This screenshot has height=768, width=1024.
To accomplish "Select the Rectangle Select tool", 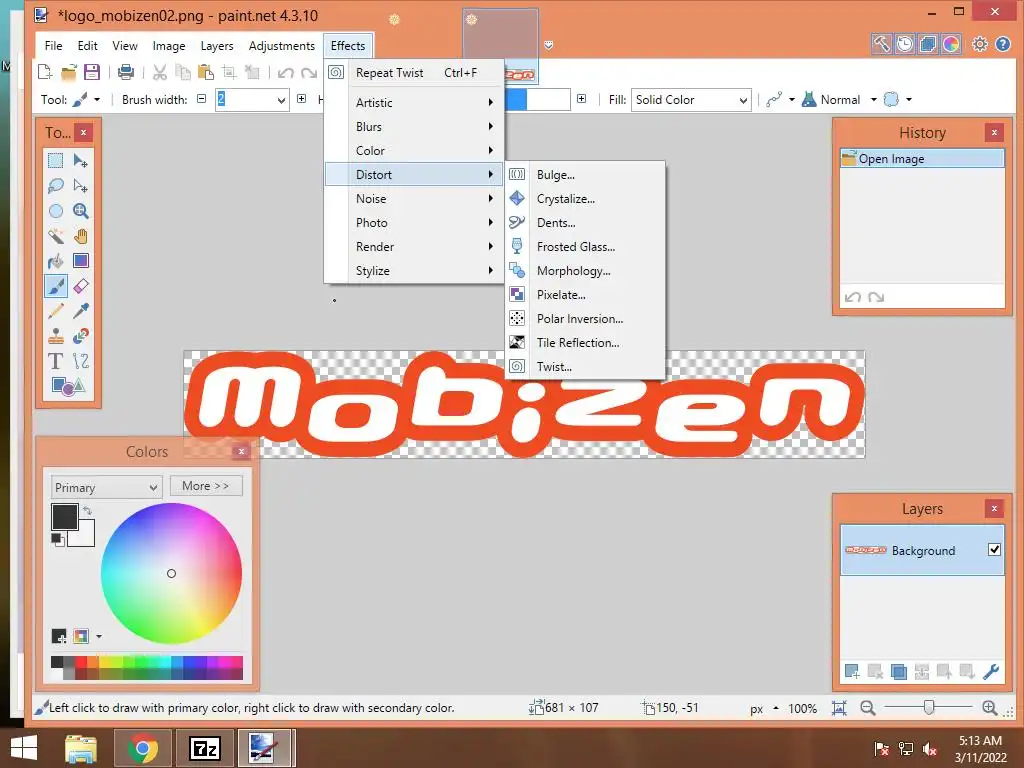I will pyautogui.click(x=56, y=161).
